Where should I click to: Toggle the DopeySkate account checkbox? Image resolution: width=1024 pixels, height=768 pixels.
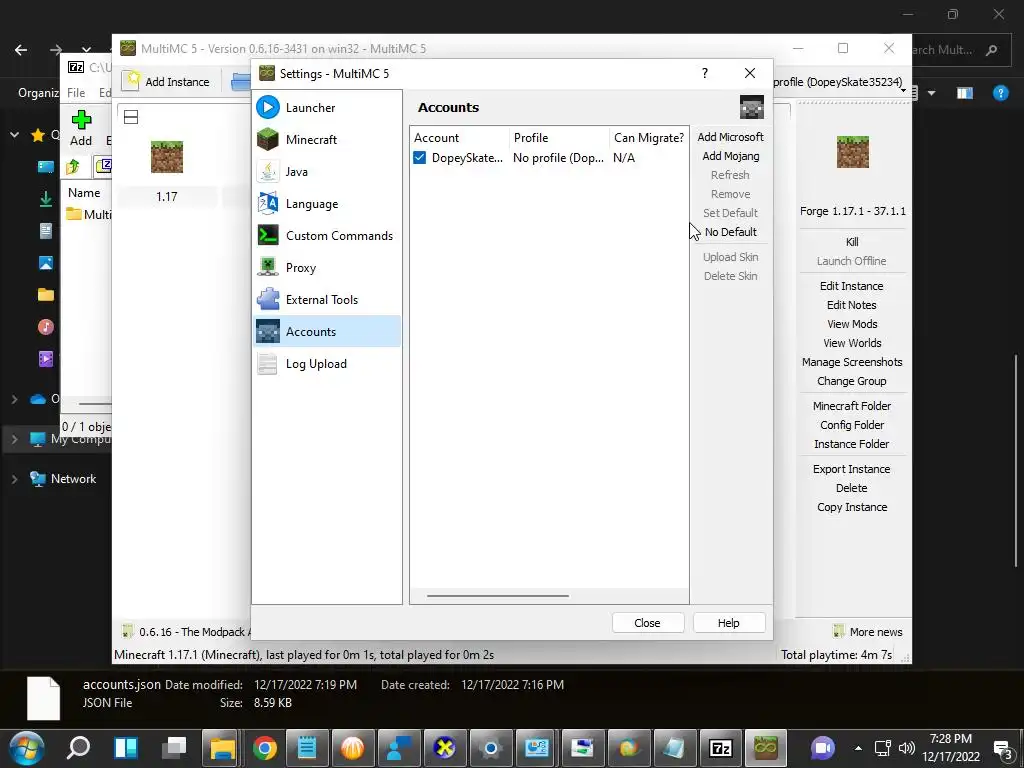(419, 157)
